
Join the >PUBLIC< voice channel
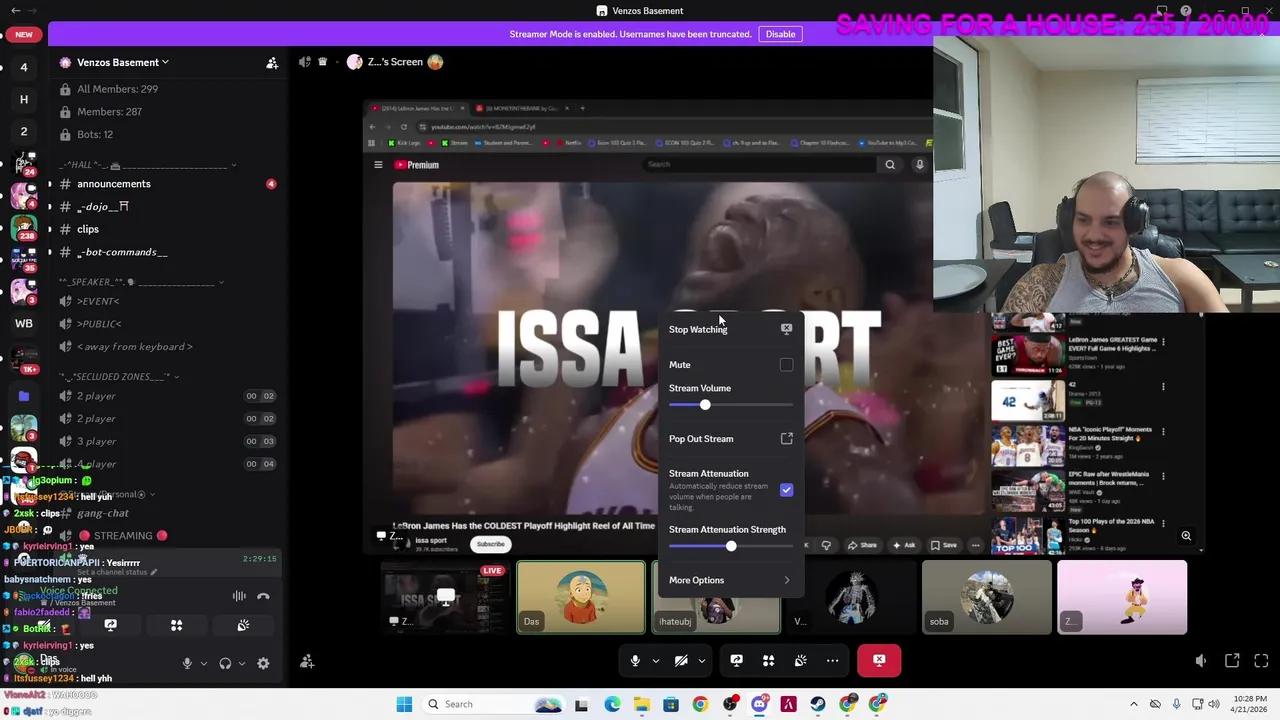pos(166,324)
